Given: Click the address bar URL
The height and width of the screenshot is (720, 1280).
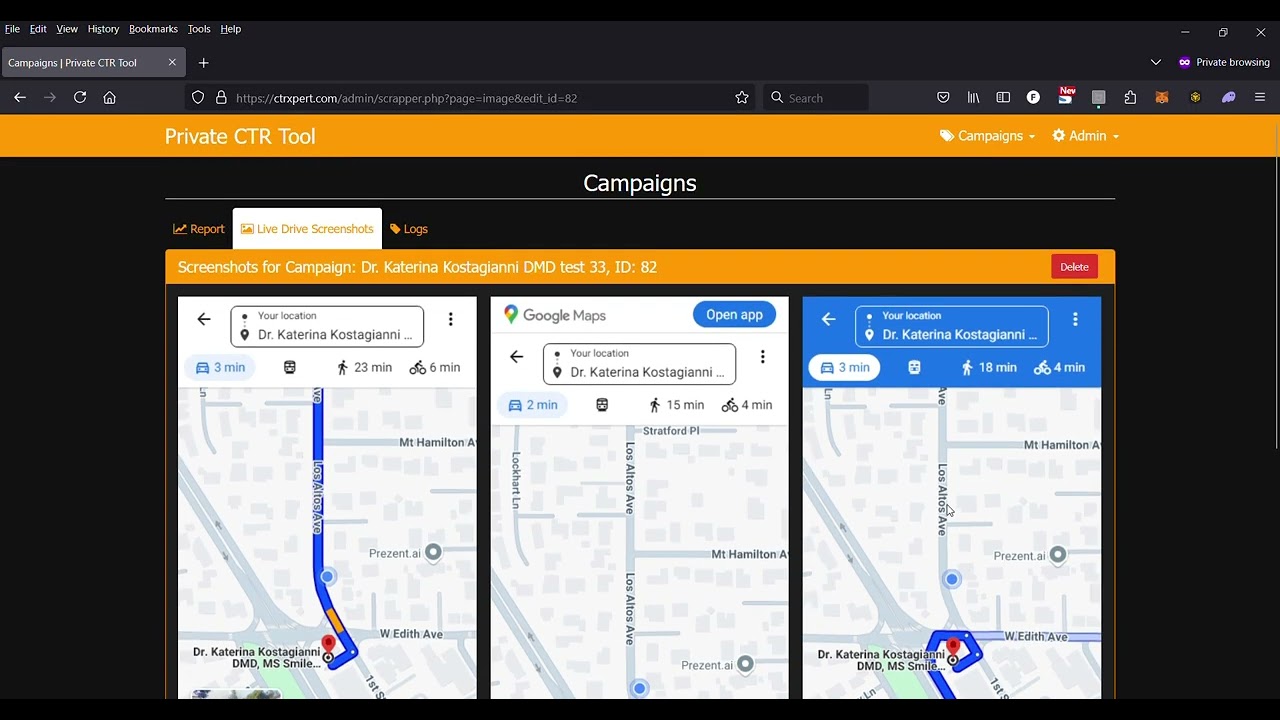Looking at the screenshot, I should pos(406,98).
